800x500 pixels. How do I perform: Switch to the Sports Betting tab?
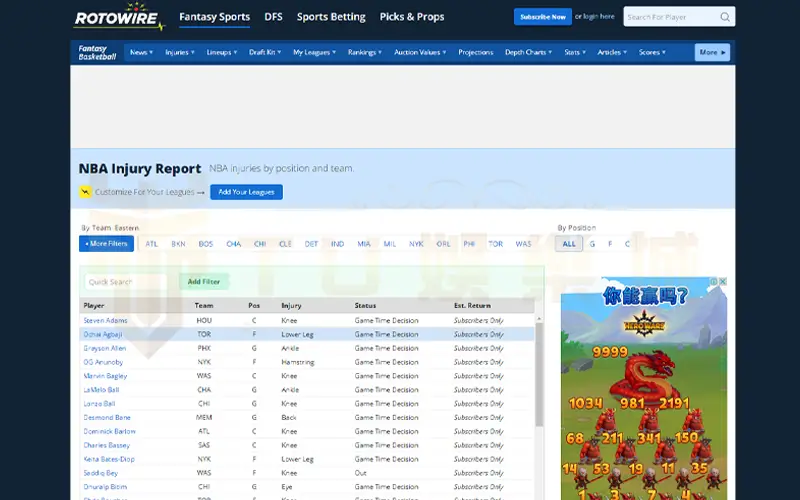[331, 17]
